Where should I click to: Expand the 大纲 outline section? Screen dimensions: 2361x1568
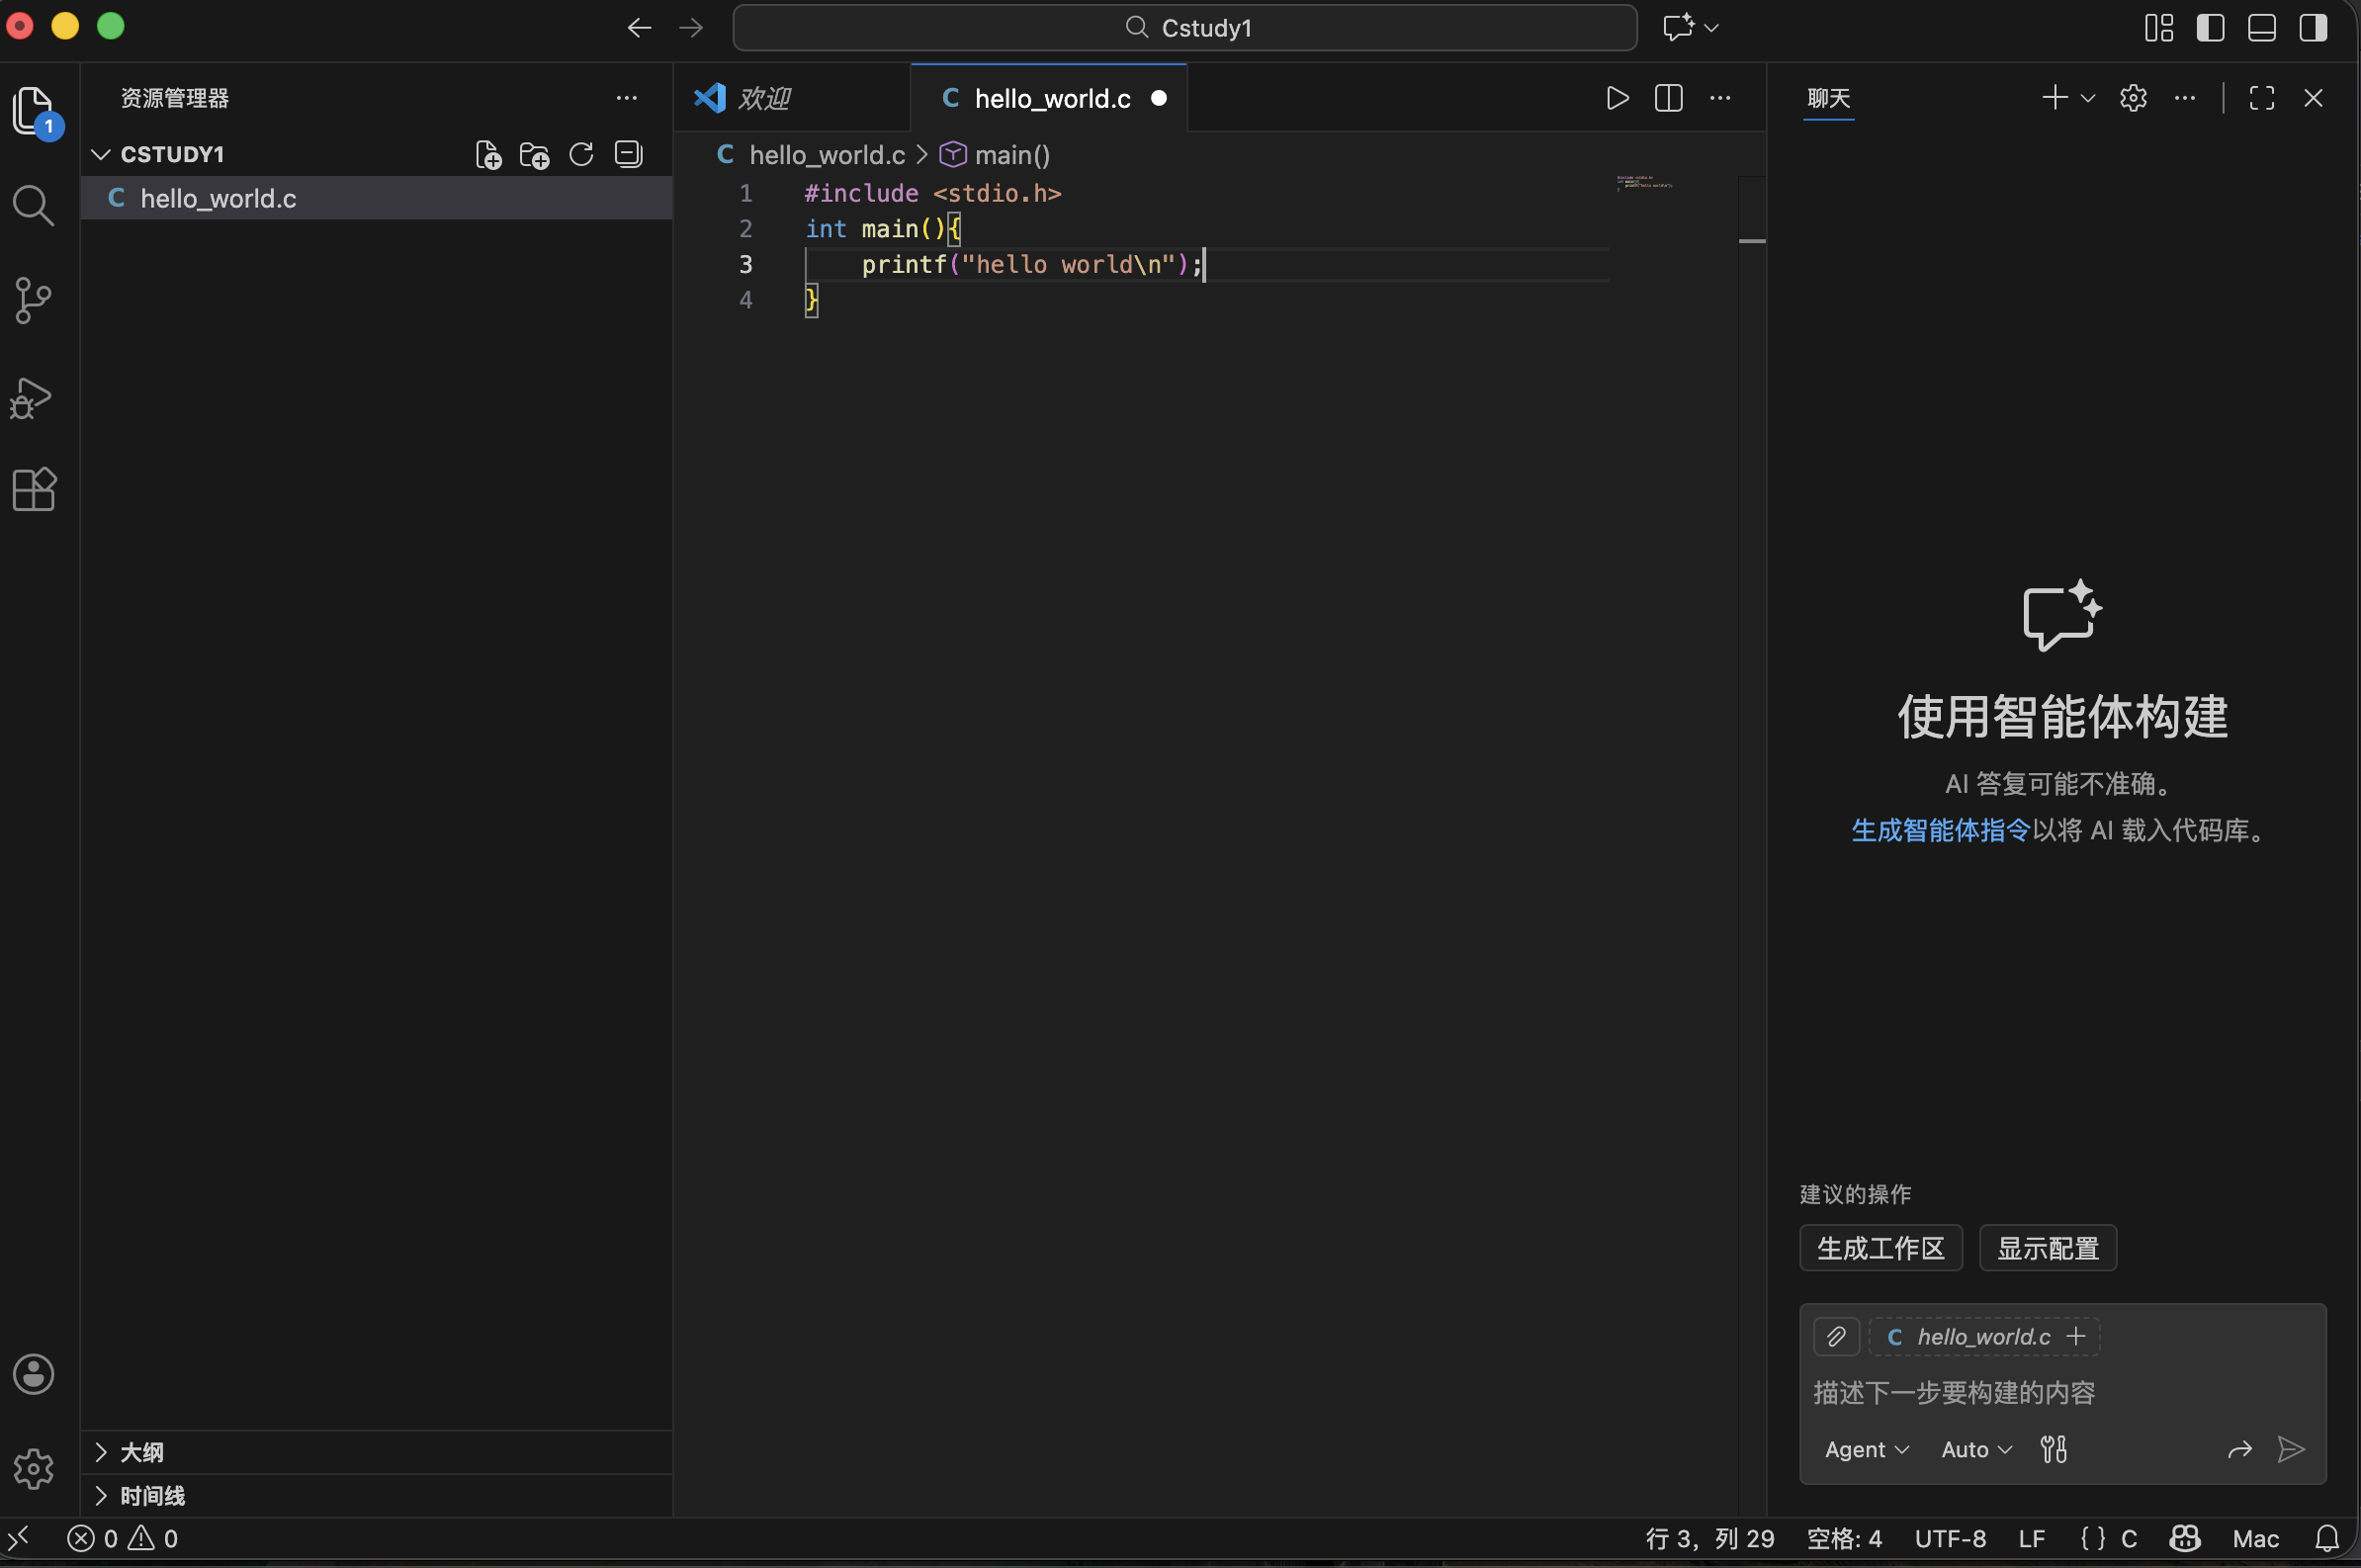(x=141, y=1452)
